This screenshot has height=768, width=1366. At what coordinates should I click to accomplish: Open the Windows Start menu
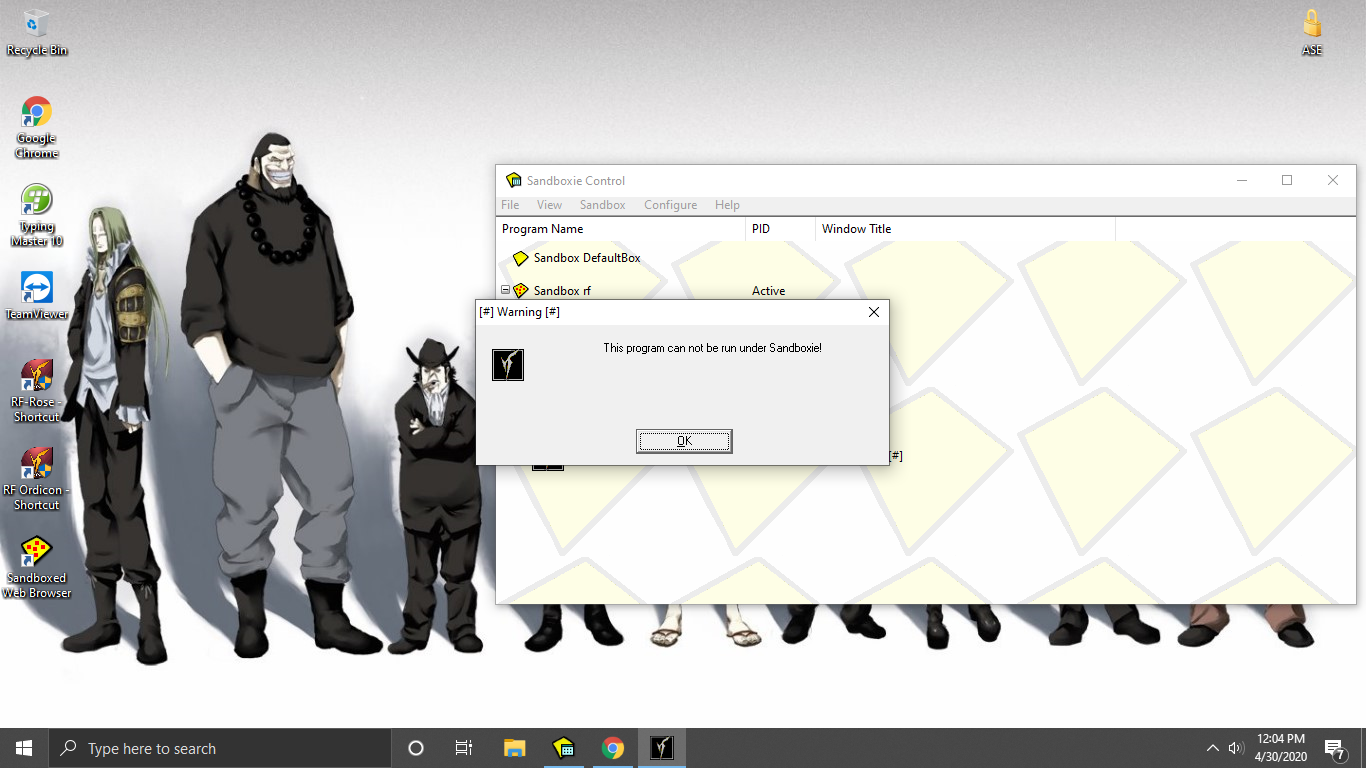point(24,748)
